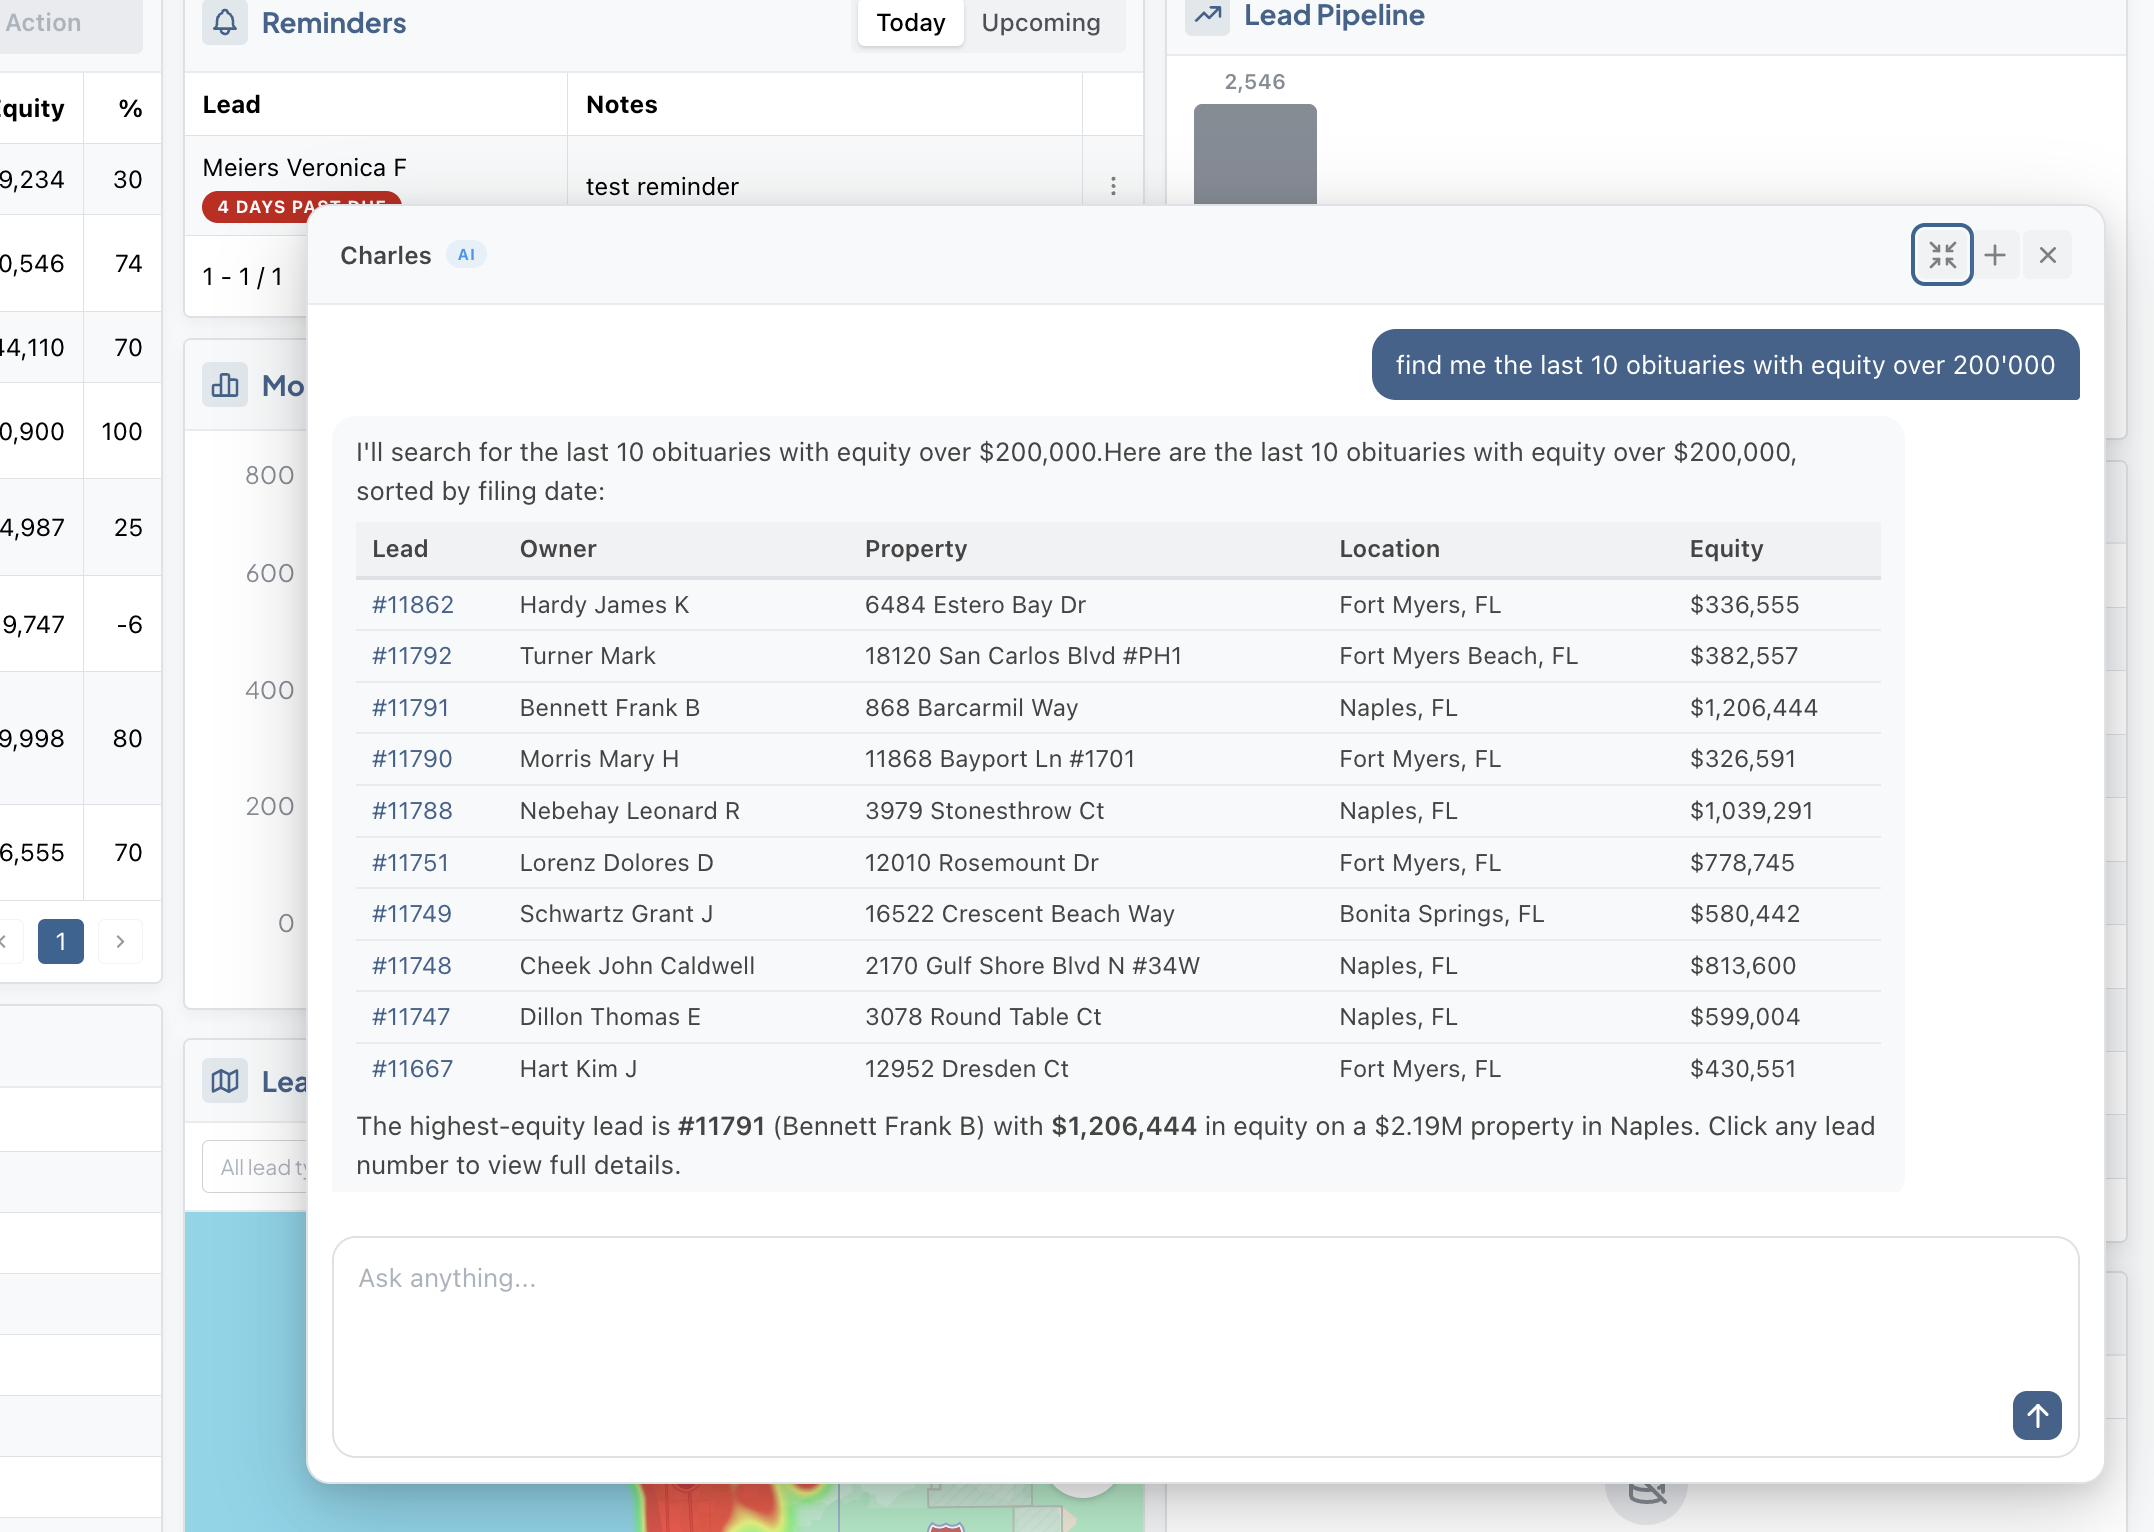Open lead #11667 Hart Kim J
This screenshot has width=2154, height=1532.
coord(412,1069)
